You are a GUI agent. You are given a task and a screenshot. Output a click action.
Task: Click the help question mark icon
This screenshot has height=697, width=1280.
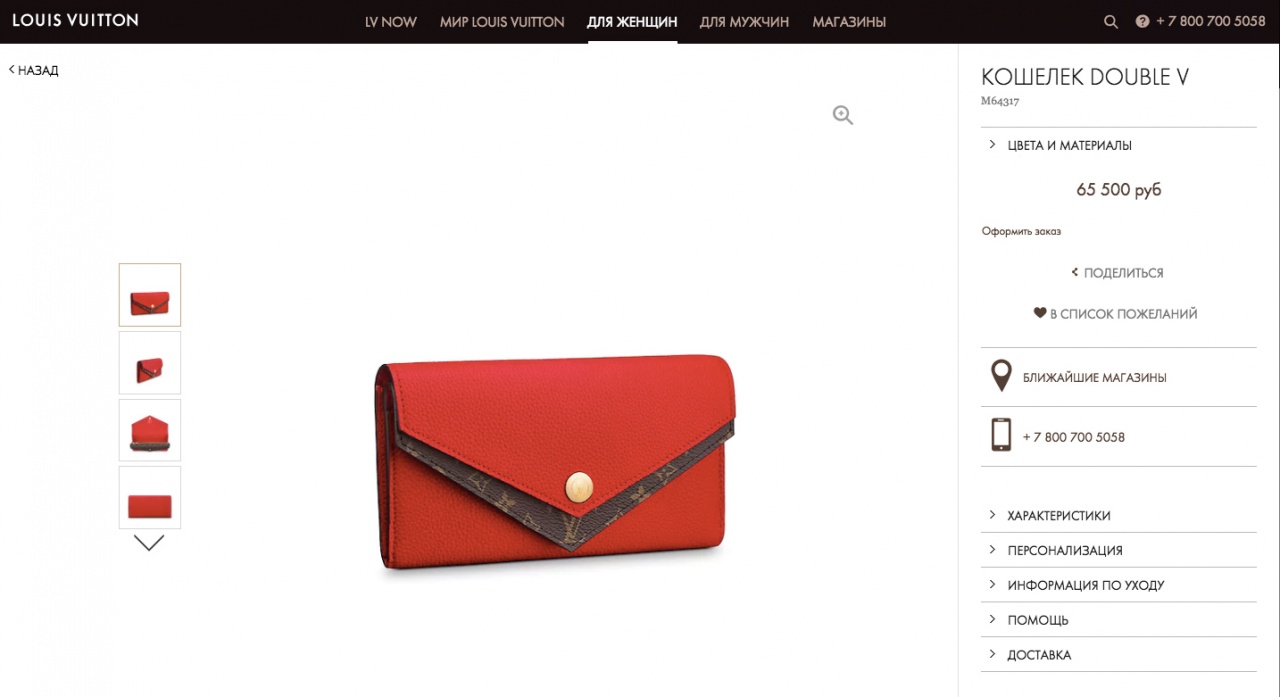1142,22
